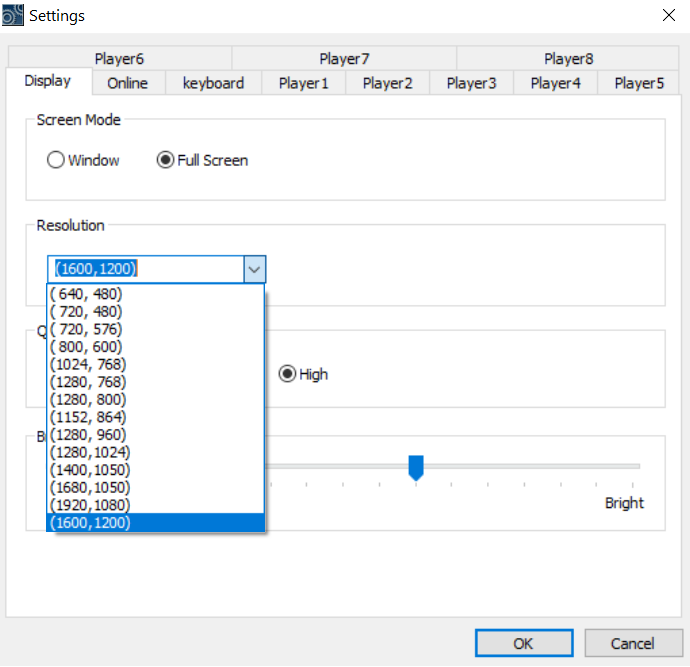Click the brightness slider thumb

click(416, 468)
